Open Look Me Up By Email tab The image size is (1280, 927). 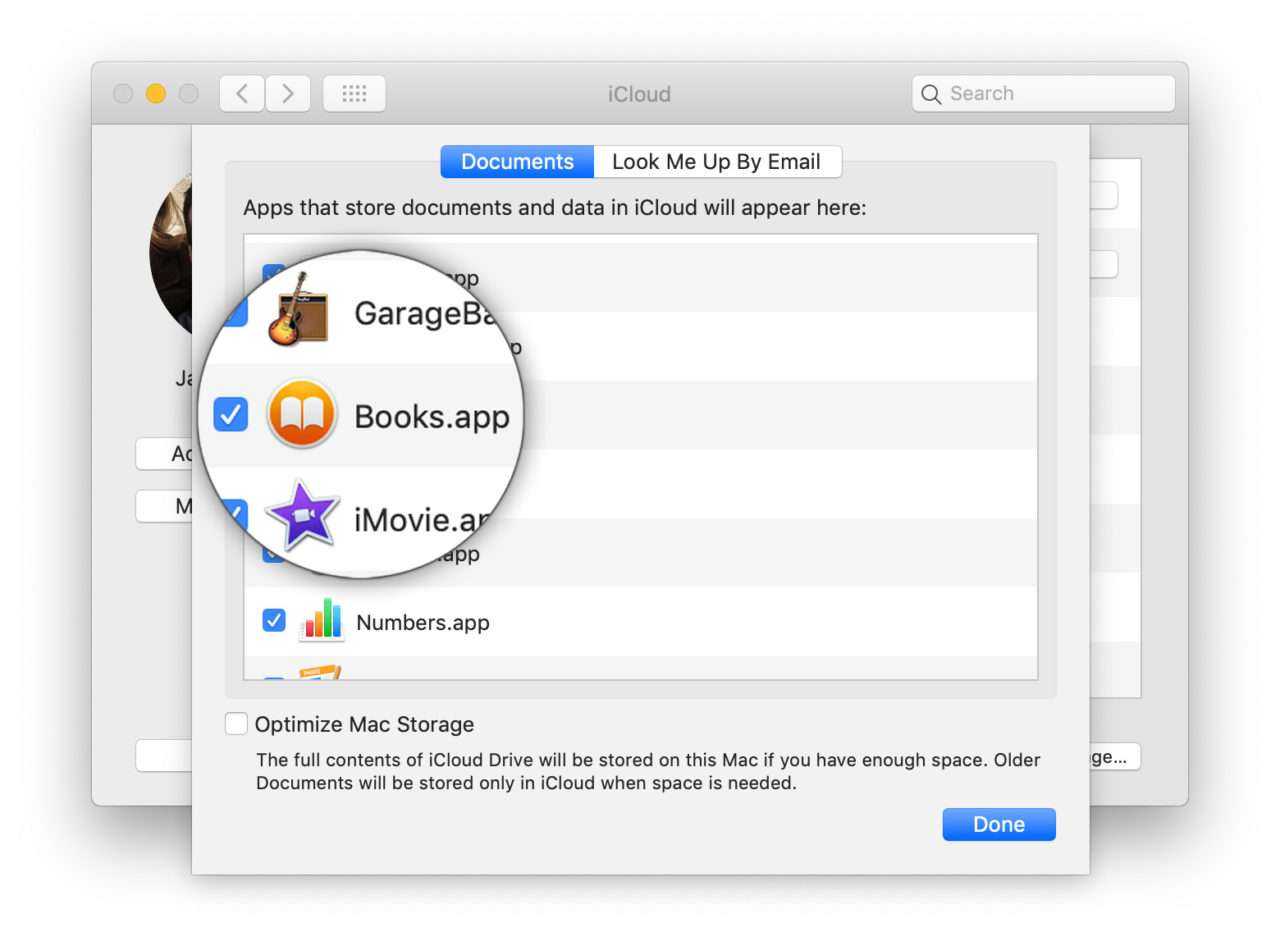click(x=716, y=162)
